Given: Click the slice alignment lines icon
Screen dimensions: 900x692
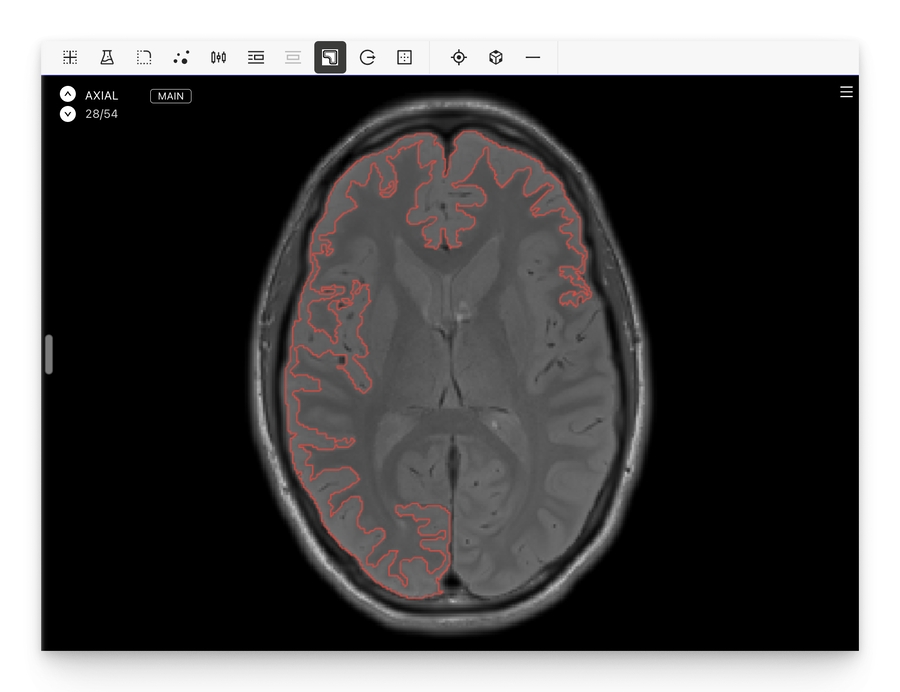Looking at the screenshot, I should coord(256,58).
